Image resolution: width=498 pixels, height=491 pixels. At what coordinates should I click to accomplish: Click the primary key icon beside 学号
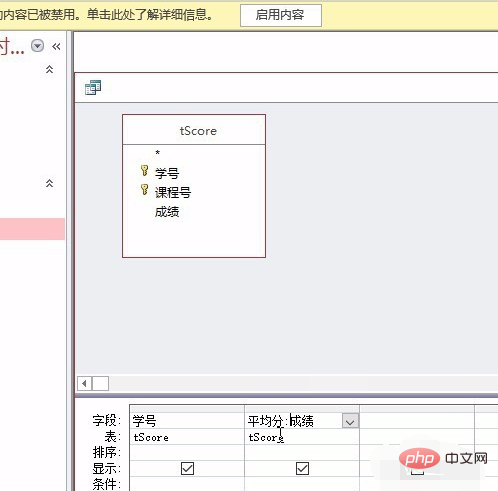(144, 170)
